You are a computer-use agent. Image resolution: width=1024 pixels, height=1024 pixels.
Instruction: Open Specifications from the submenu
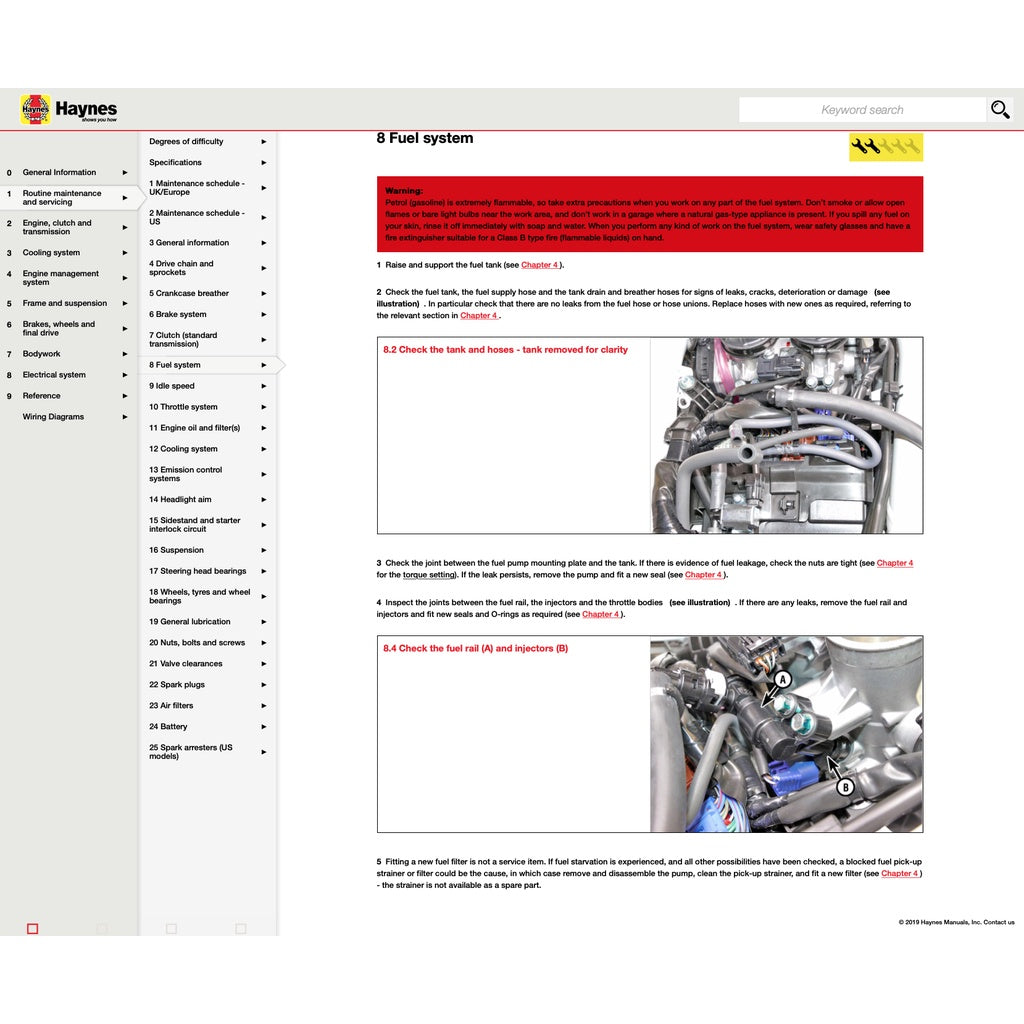coord(174,162)
